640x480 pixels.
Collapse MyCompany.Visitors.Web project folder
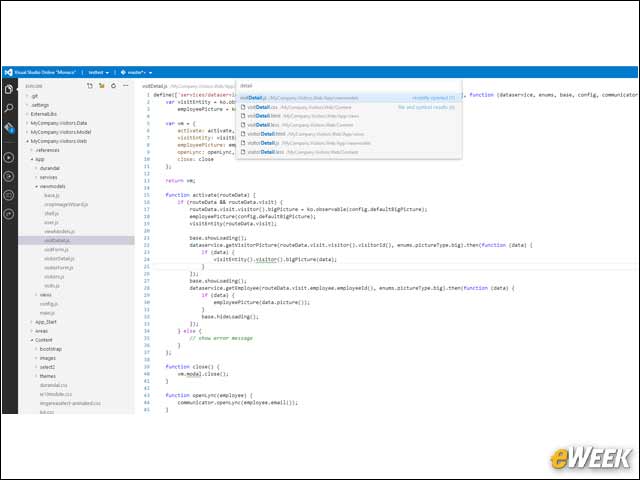pyautogui.click(x=58, y=141)
